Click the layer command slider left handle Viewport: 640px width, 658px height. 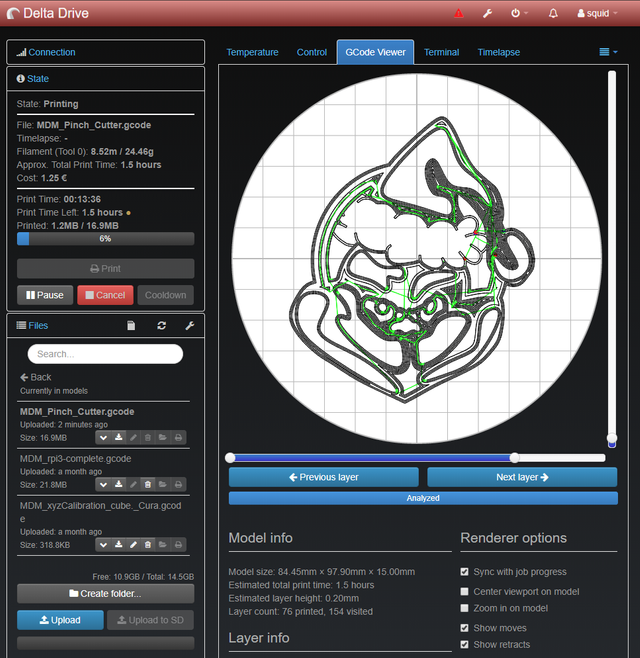point(230,458)
